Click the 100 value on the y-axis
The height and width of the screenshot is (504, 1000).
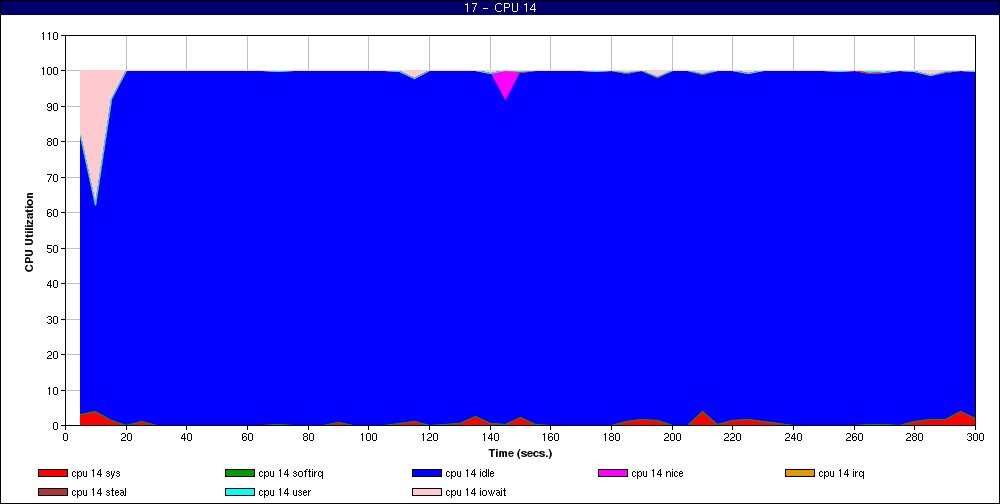click(51, 71)
